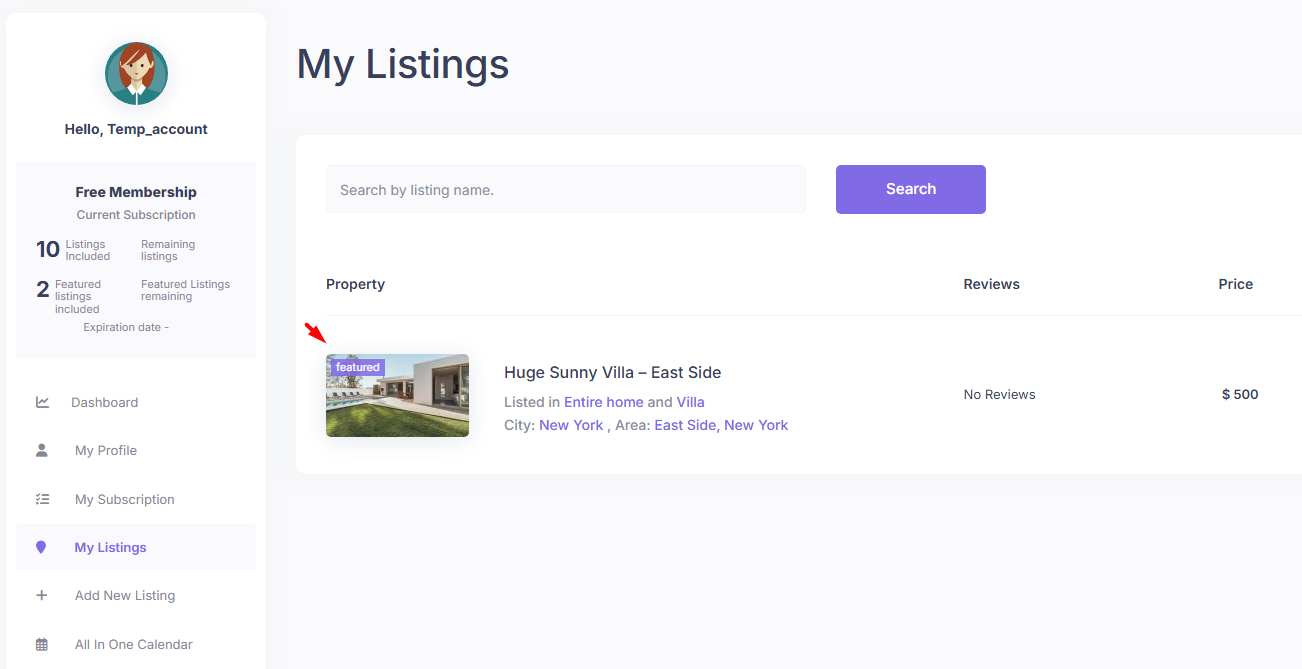1302x669 pixels.
Task: Follow the Villa type link
Action: (x=690, y=402)
